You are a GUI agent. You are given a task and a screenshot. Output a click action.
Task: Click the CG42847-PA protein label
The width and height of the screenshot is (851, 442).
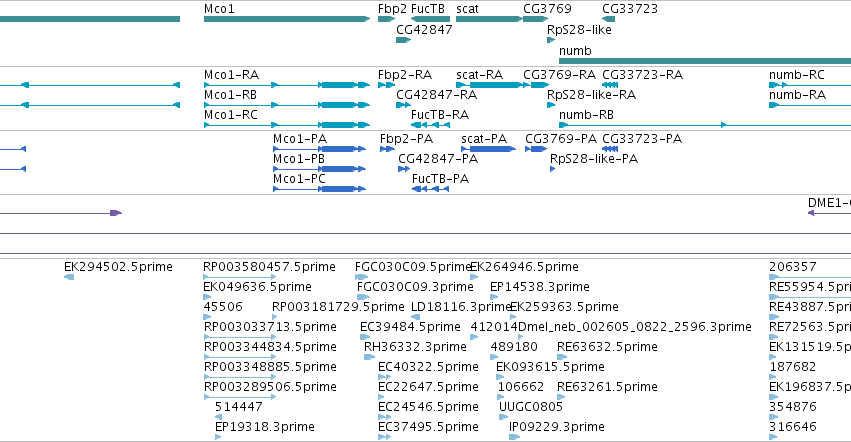click(438, 159)
